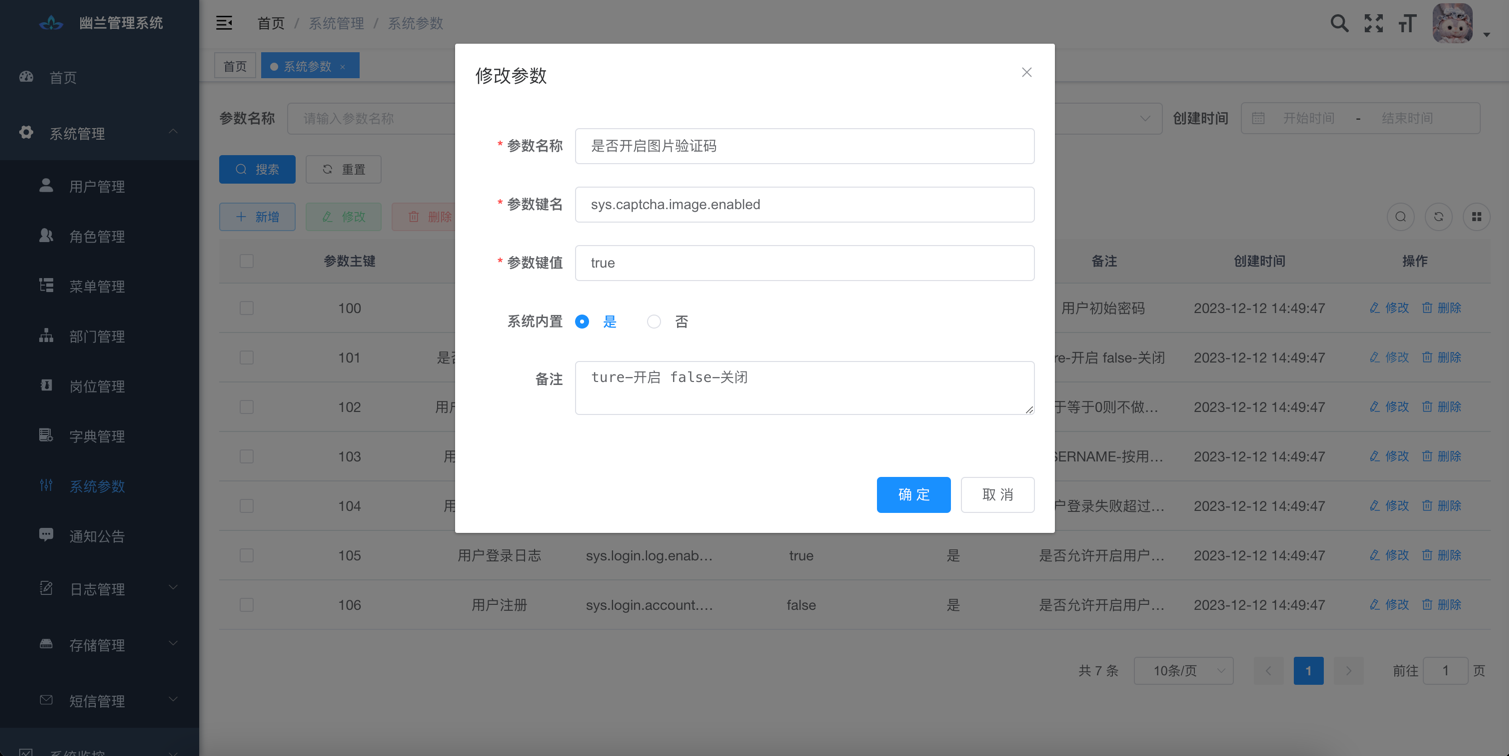Click the 前往 page number input

[1445, 671]
